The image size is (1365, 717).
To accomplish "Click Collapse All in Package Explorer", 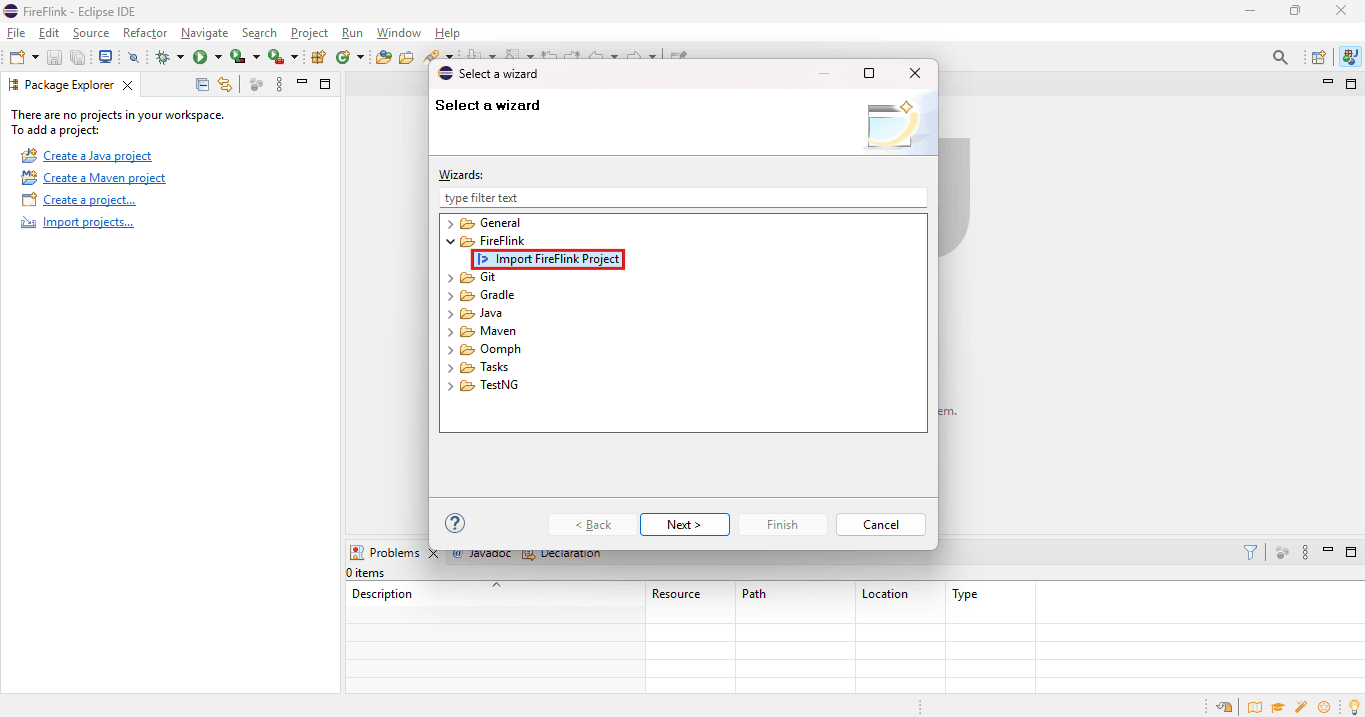I will tap(202, 85).
